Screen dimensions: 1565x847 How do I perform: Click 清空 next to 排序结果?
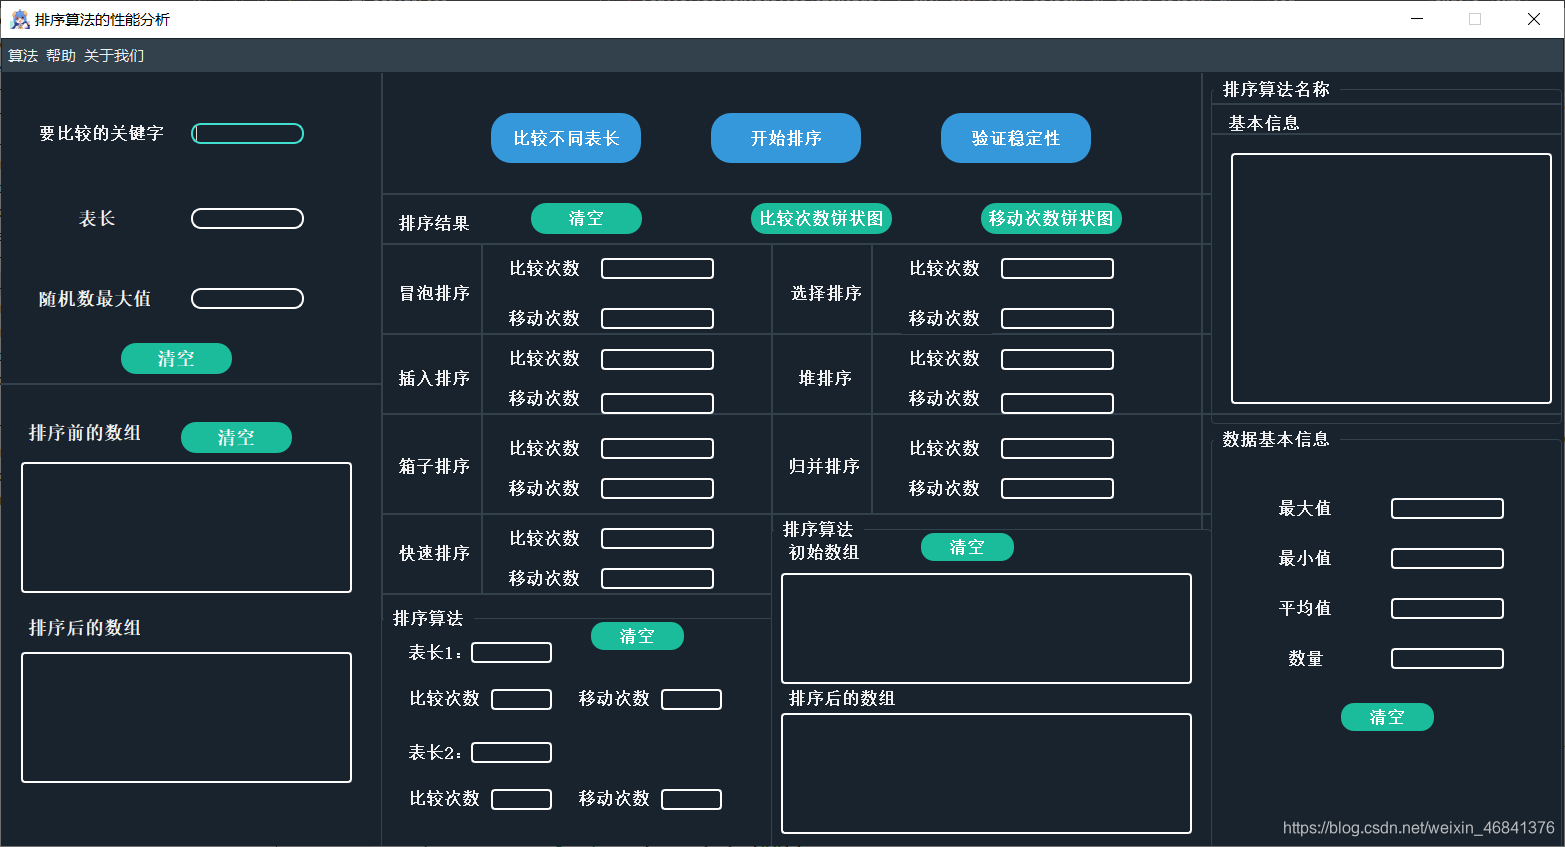[x=586, y=219]
